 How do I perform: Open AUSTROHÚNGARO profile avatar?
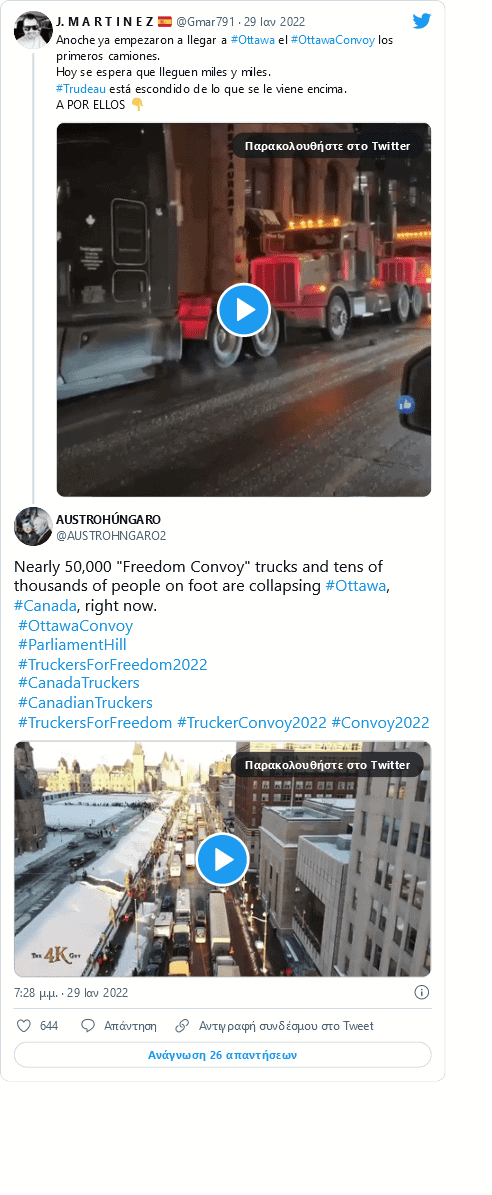[33, 526]
